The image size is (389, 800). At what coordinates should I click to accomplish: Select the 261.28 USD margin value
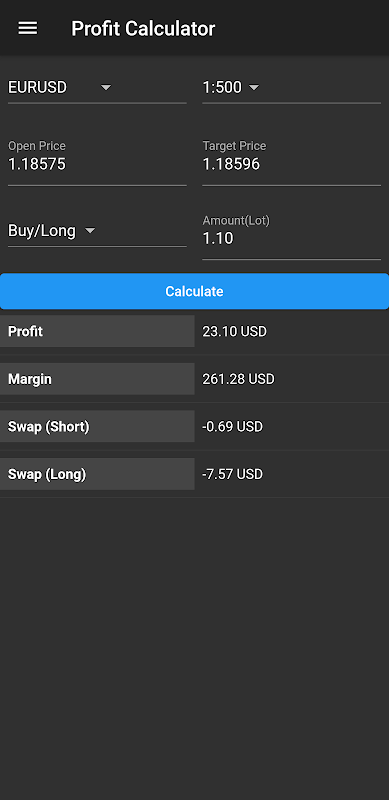click(238, 379)
